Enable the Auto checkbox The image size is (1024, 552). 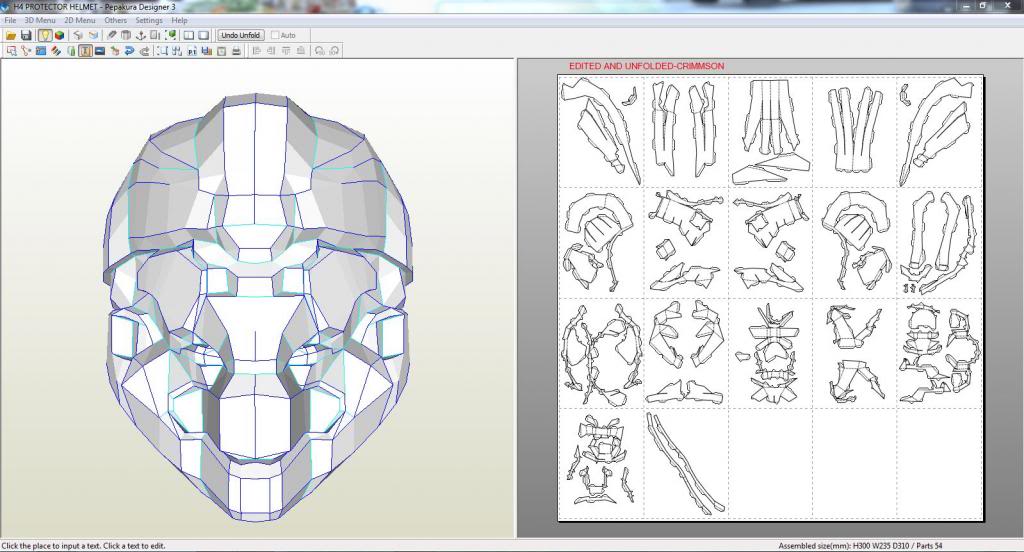tap(275, 35)
